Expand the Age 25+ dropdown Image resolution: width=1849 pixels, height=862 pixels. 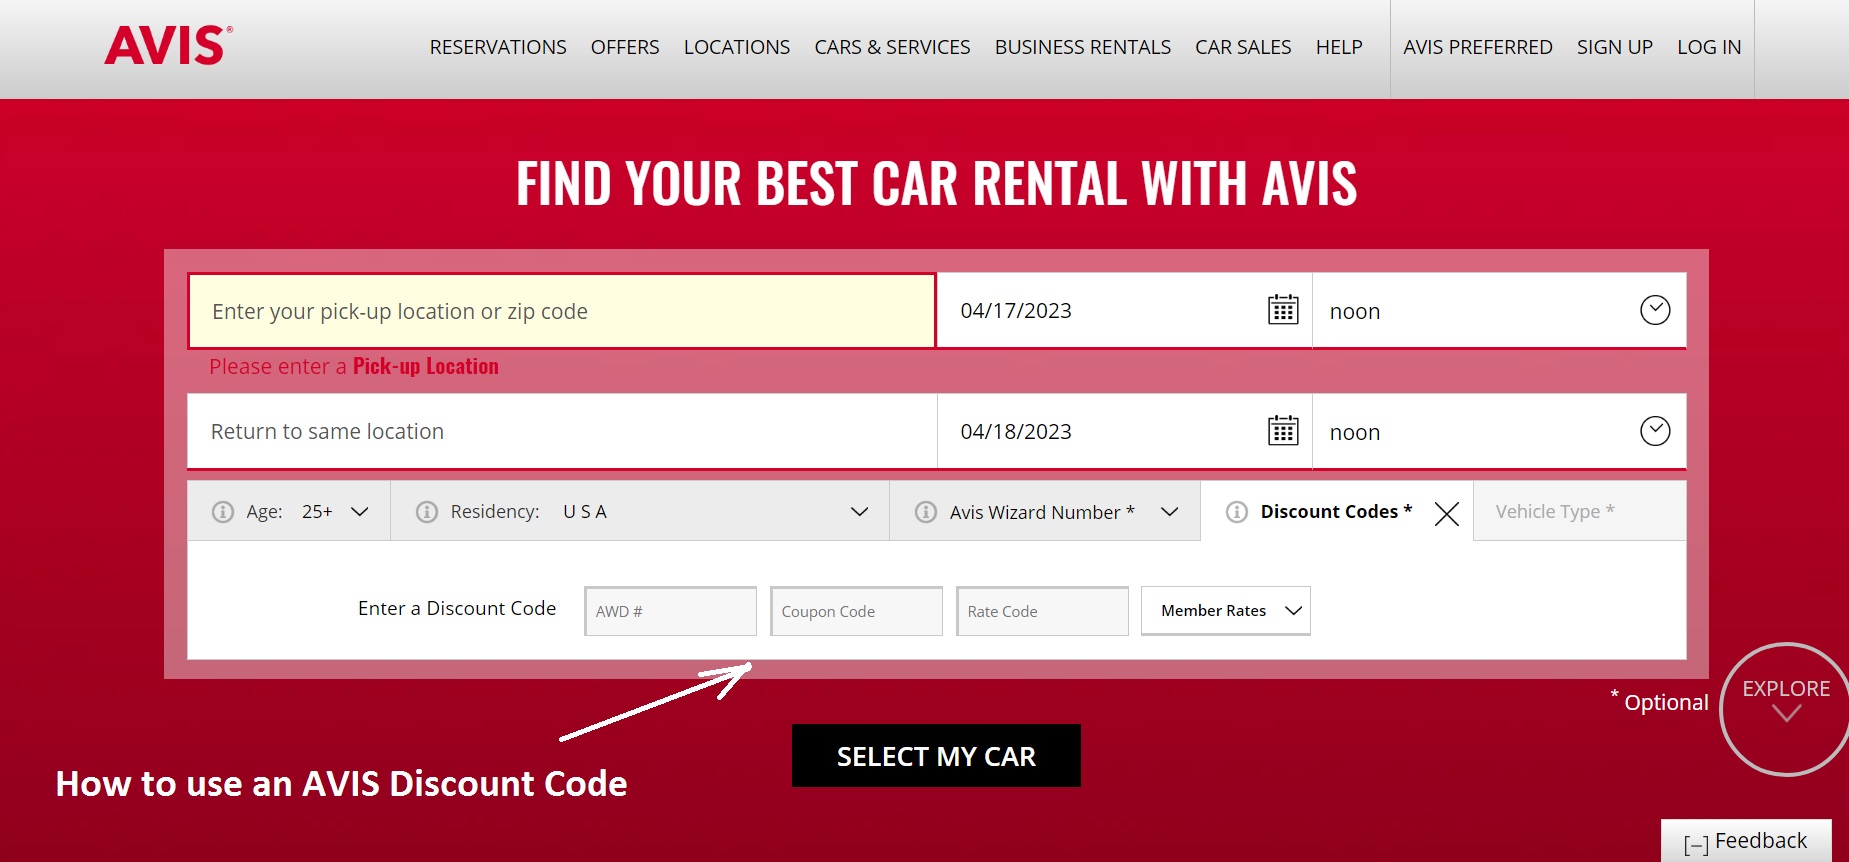coord(360,512)
